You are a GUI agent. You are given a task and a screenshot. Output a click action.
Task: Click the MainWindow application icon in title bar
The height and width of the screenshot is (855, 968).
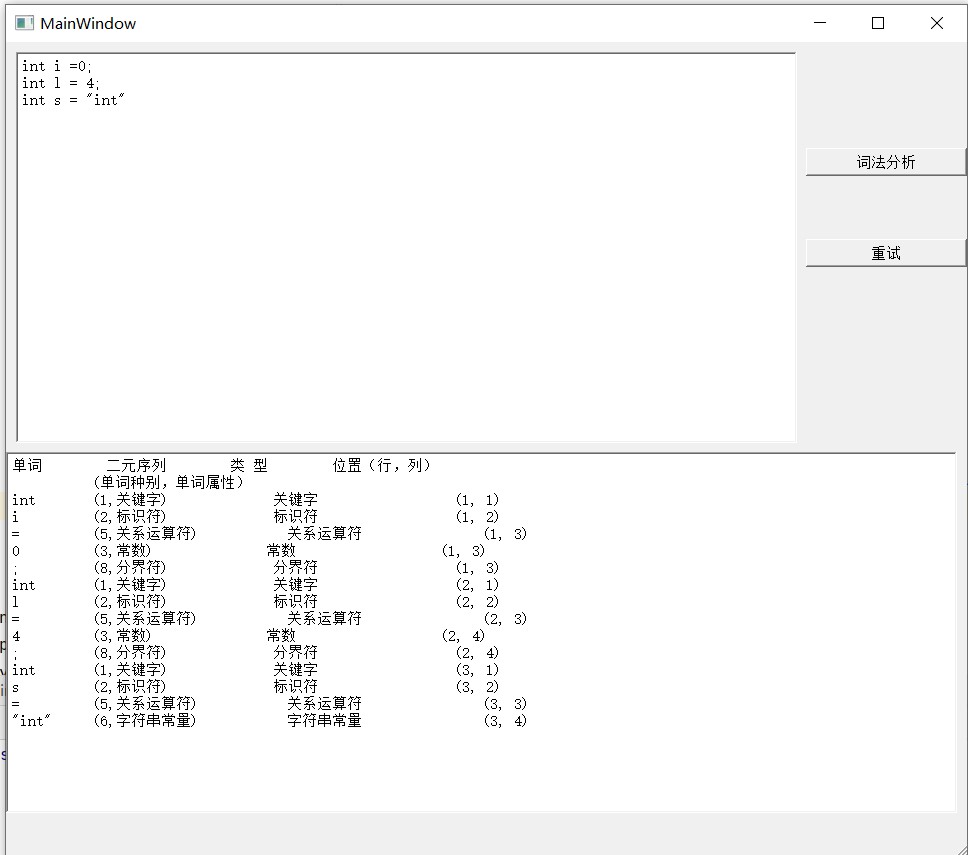23,22
